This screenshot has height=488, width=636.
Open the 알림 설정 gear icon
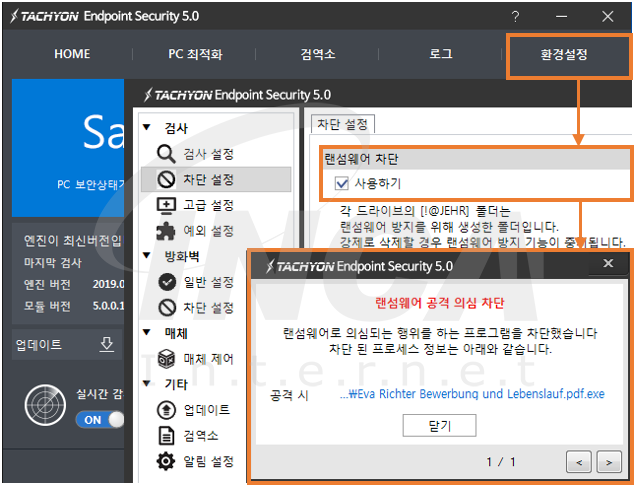point(166,461)
